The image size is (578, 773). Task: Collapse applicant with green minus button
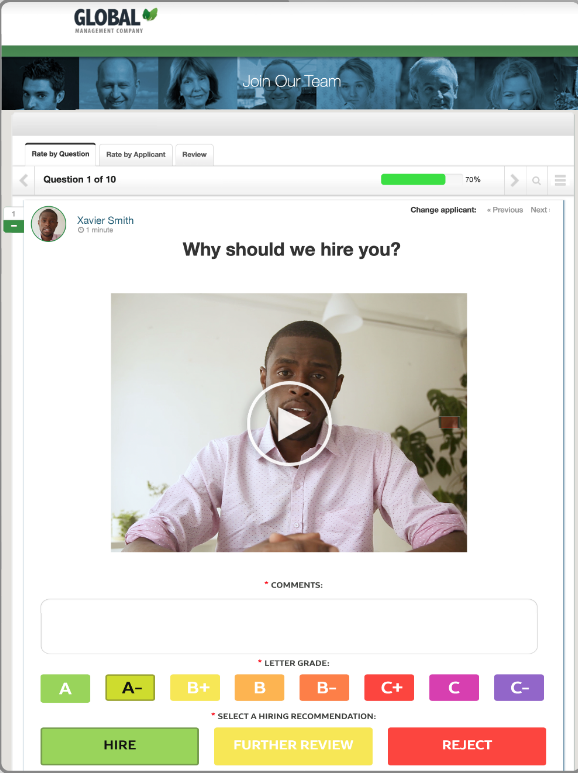[14, 226]
